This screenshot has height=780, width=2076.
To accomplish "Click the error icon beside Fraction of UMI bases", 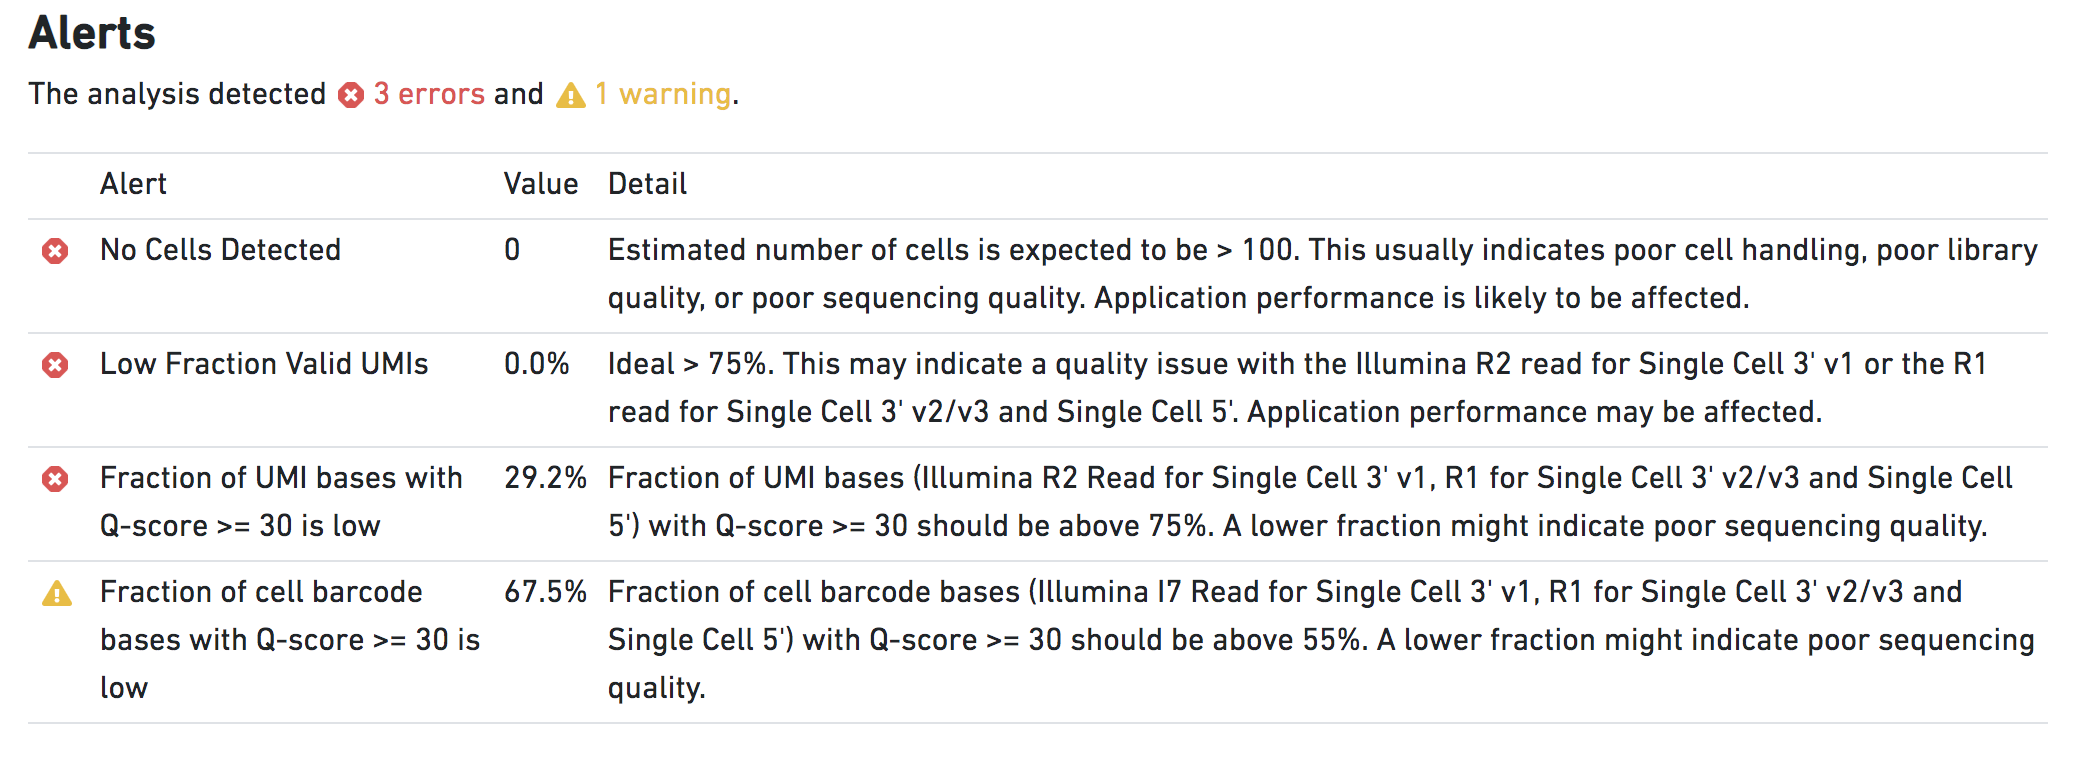I will pyautogui.click(x=55, y=479).
